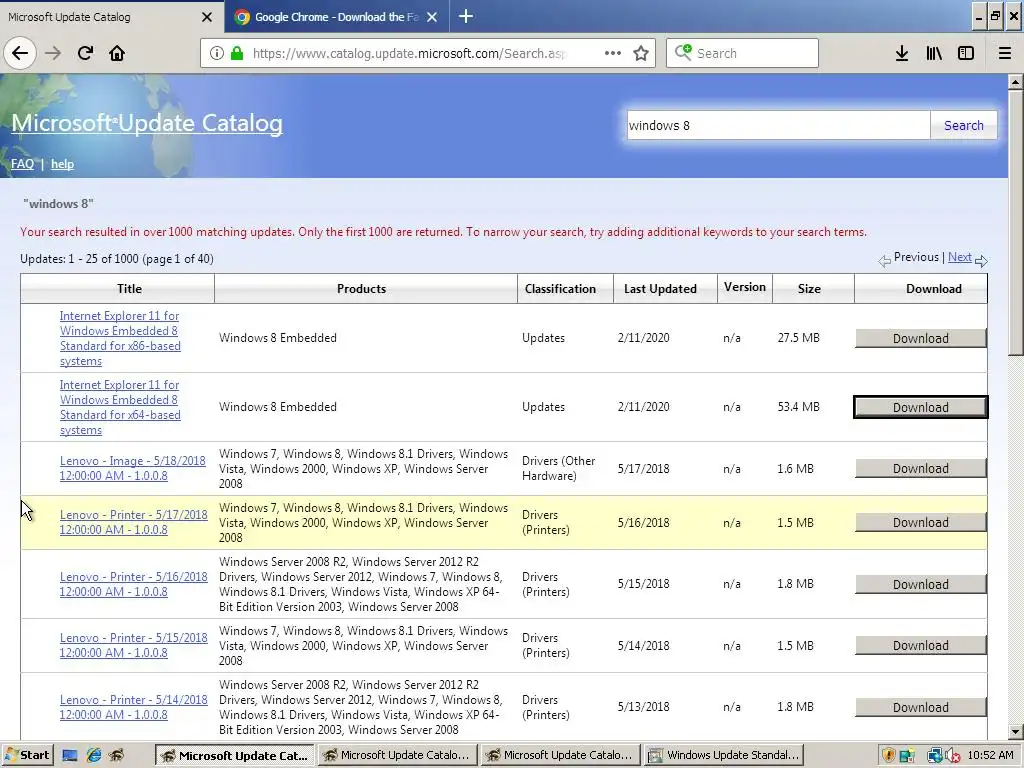This screenshot has width=1024, height=768.
Task: Select second Microsoft Update Catalog taskbar button
Action: pos(398,756)
